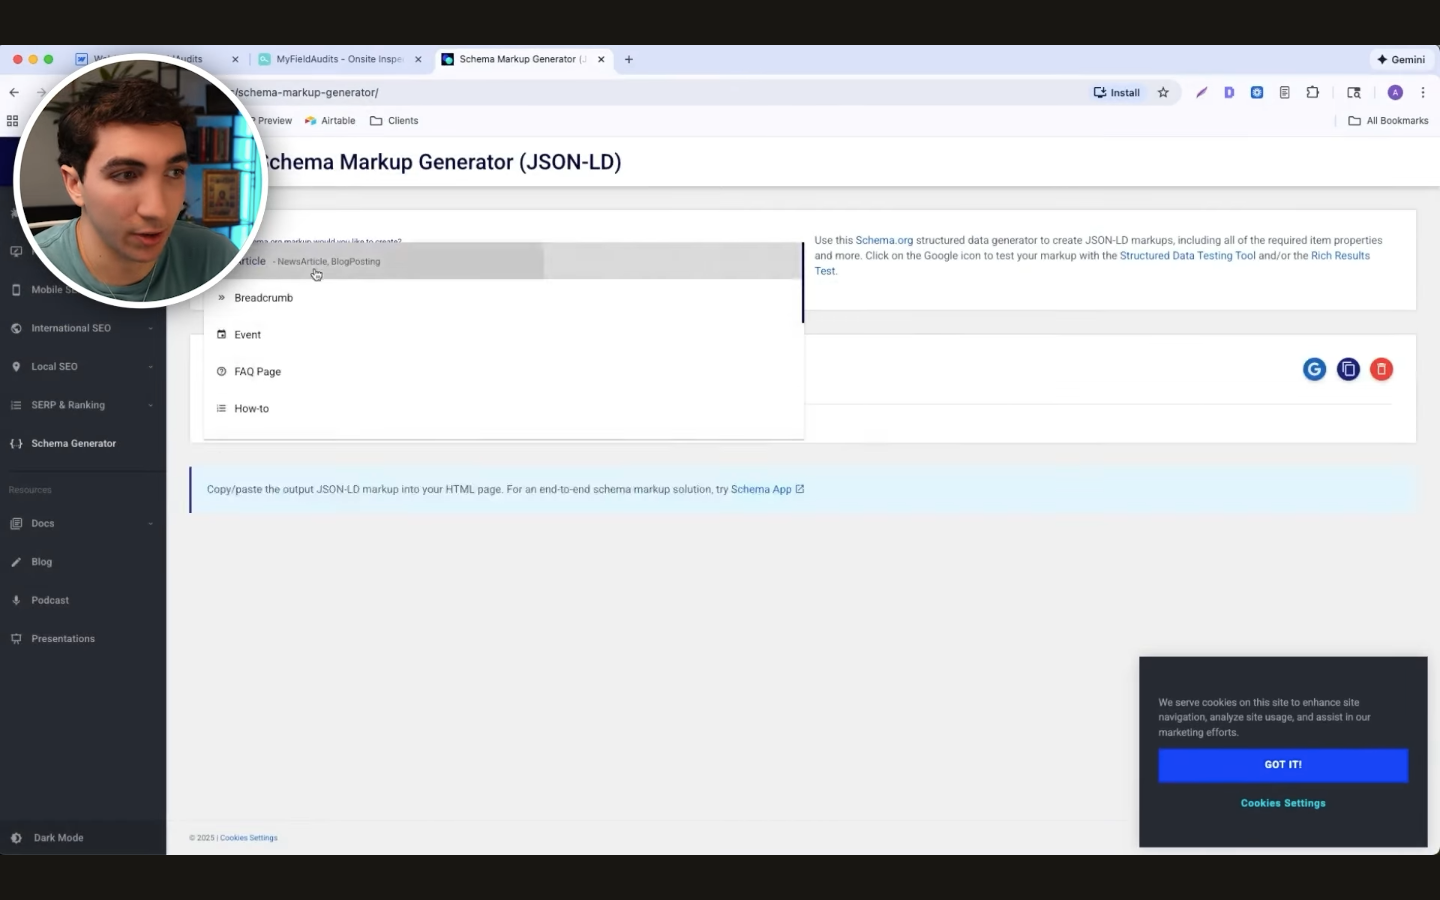Open the Extensions puzzle icon

(1313, 92)
